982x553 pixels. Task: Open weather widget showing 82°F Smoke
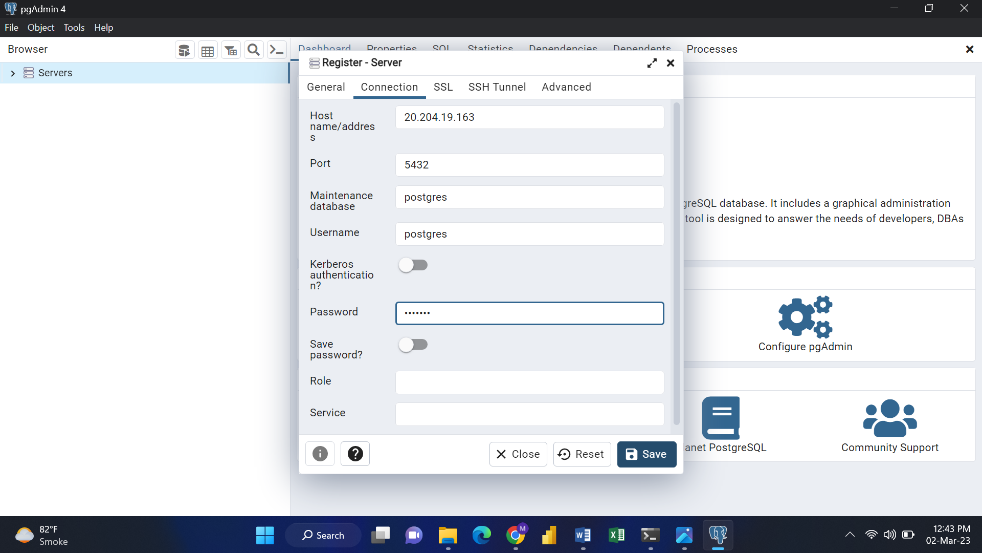coord(41,535)
